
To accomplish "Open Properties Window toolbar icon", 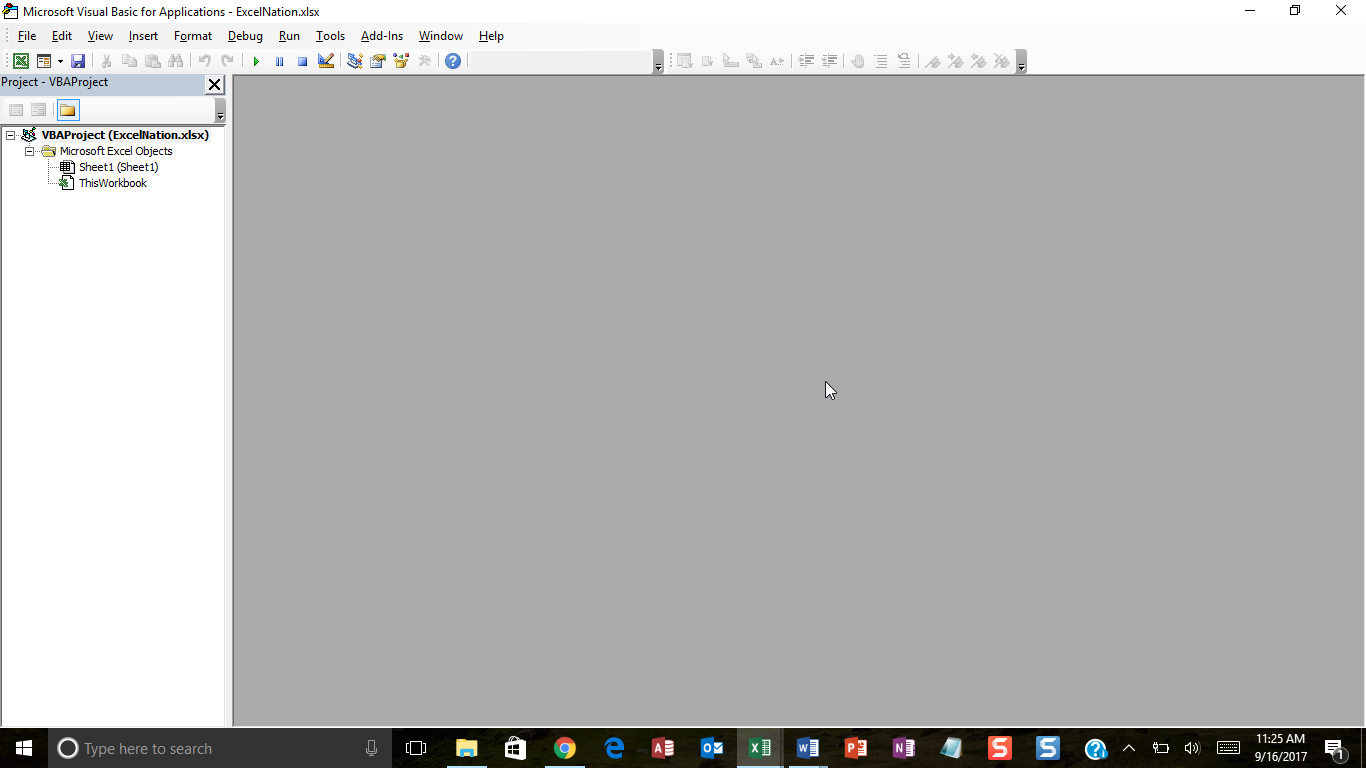I will [377, 61].
